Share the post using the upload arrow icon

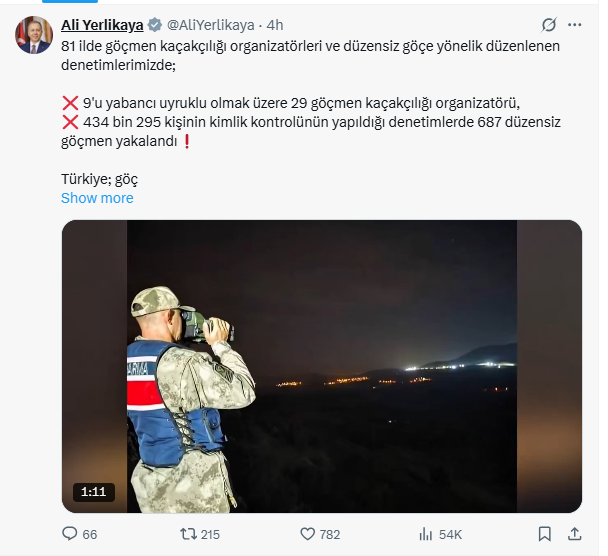575,534
